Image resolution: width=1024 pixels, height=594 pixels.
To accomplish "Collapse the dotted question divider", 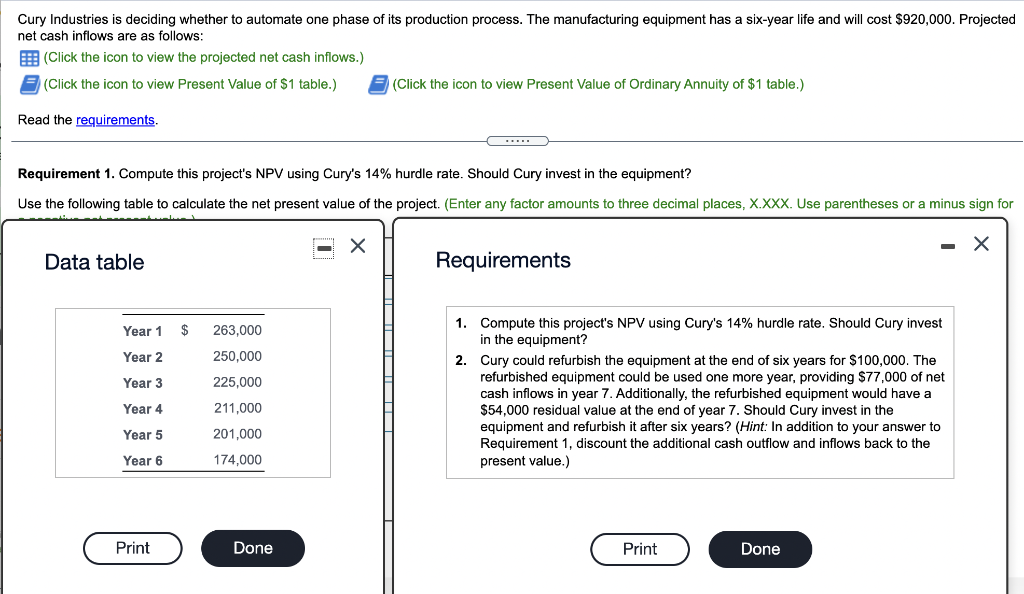I will (517, 140).
